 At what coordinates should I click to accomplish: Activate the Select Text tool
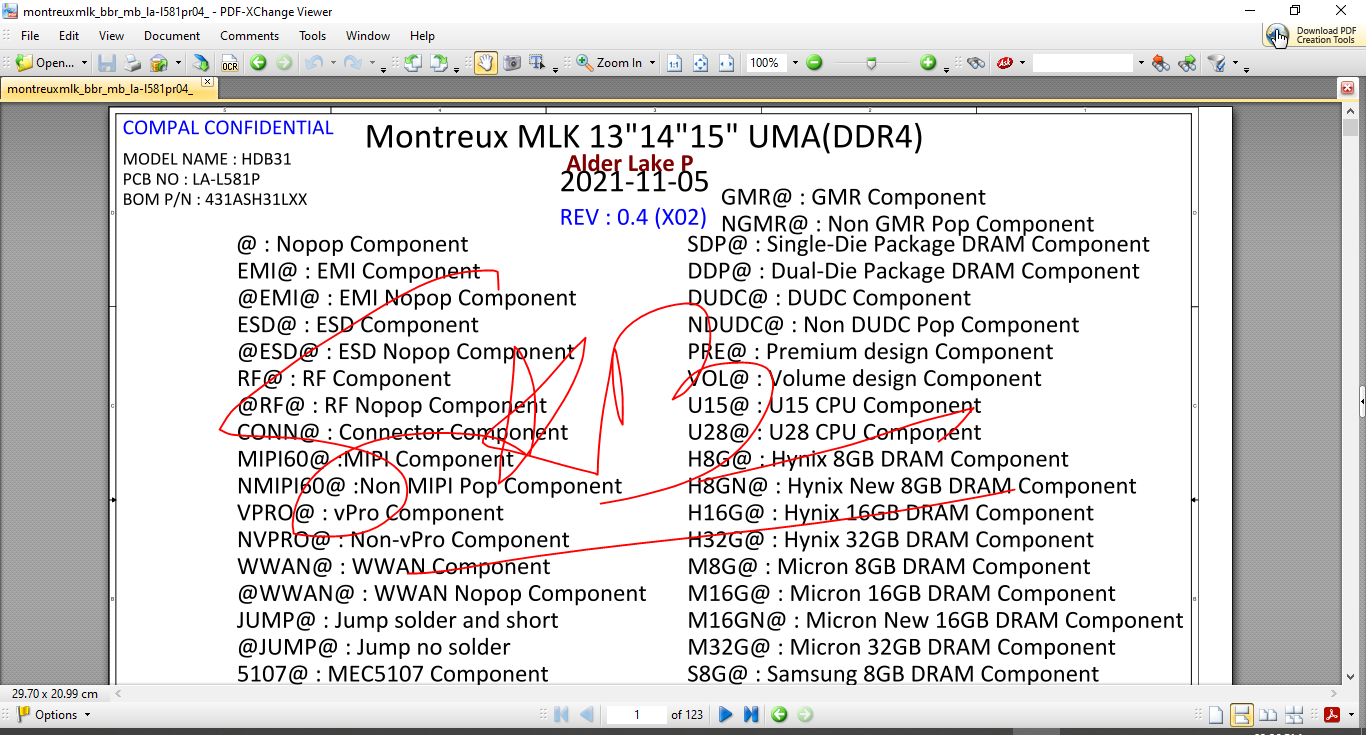pyautogui.click(x=537, y=63)
